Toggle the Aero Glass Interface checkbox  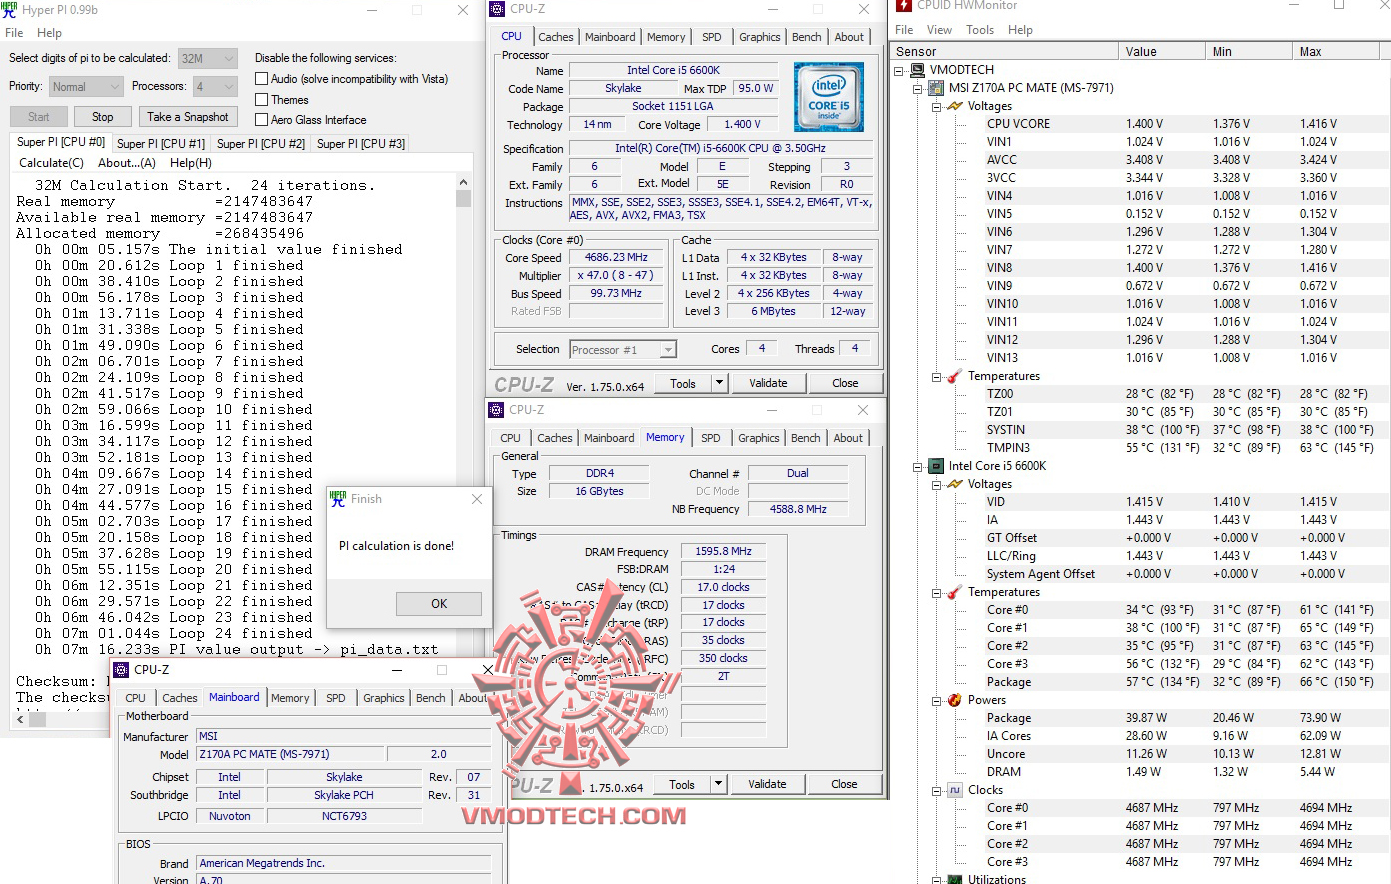pyautogui.click(x=261, y=119)
